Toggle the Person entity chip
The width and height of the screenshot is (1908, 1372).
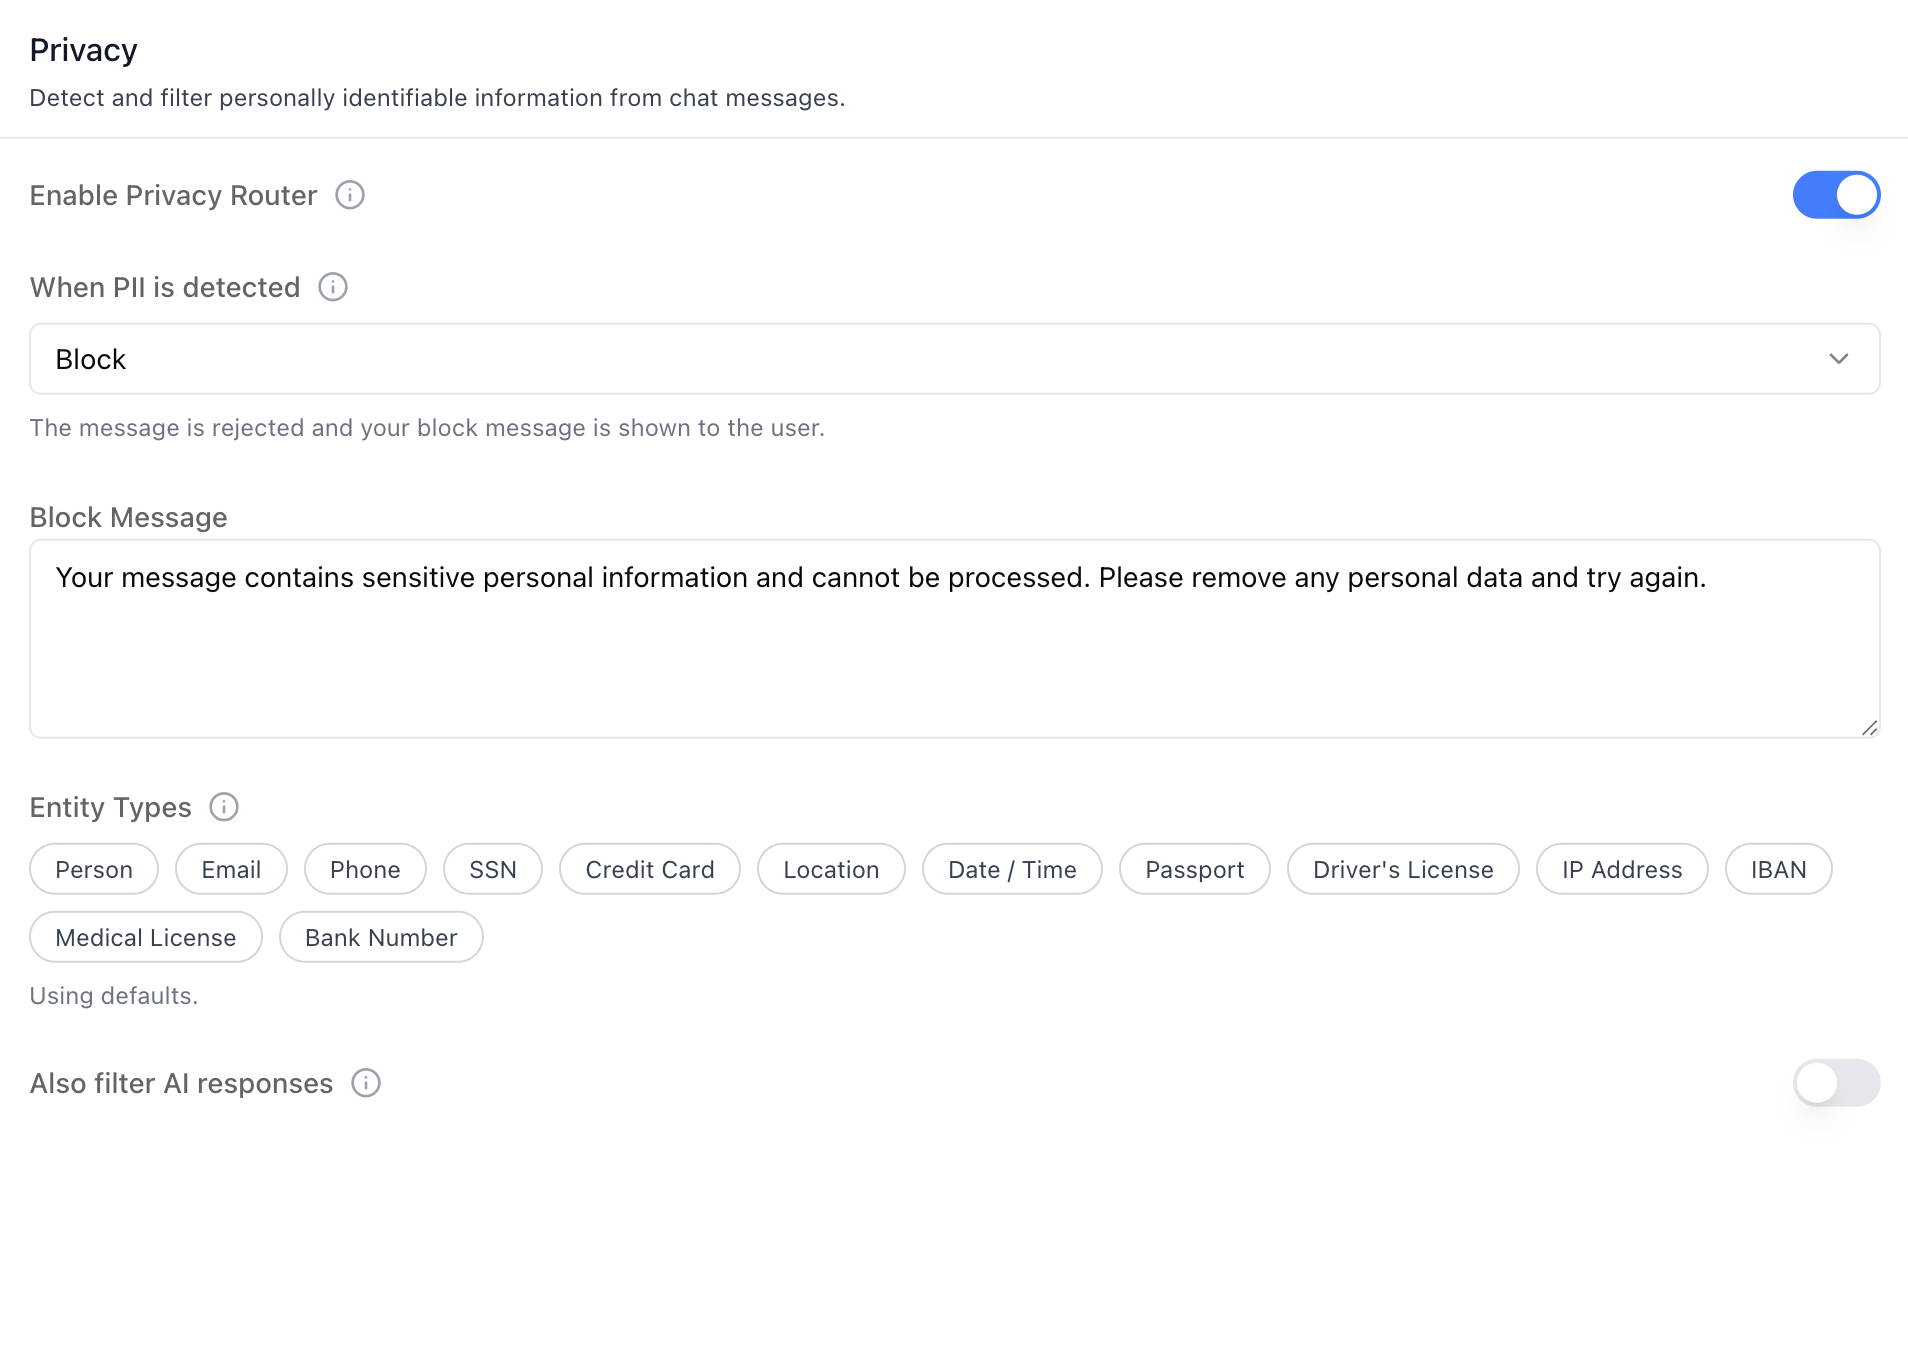[94, 869]
